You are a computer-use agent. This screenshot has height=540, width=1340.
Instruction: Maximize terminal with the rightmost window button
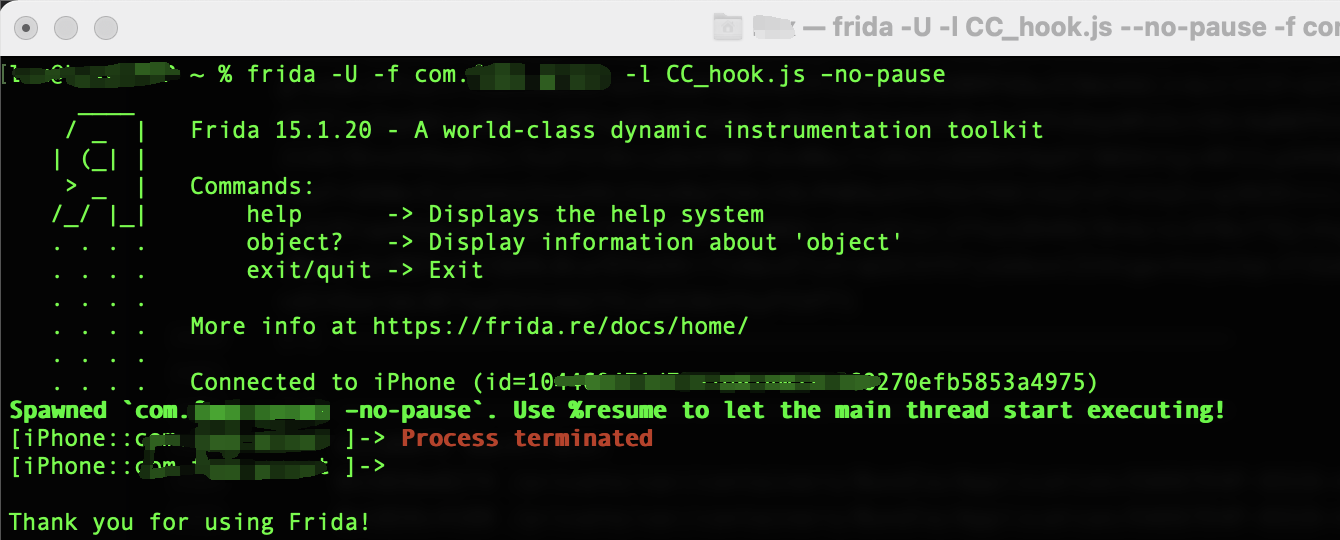pos(105,28)
